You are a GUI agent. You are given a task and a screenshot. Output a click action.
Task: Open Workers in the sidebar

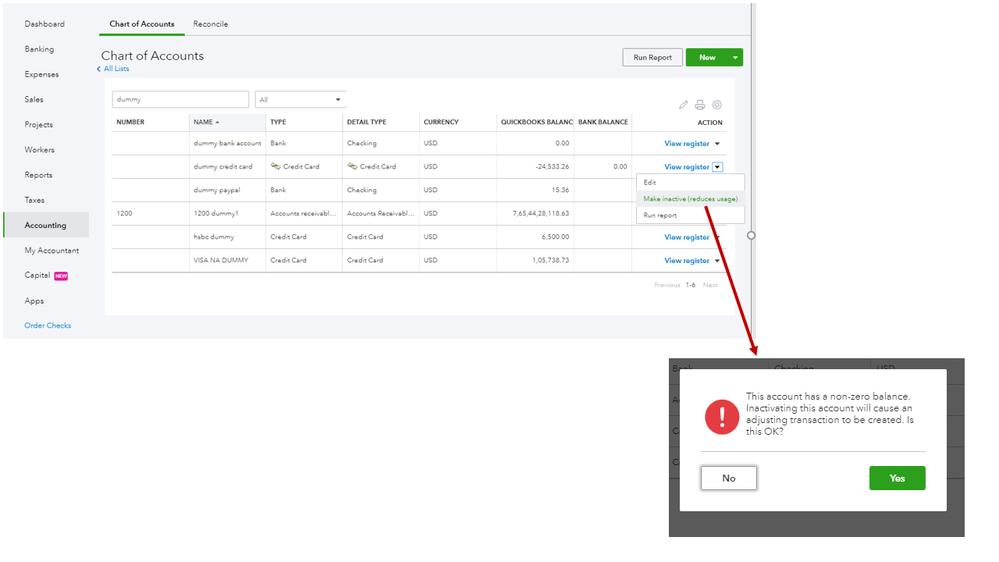tap(39, 150)
